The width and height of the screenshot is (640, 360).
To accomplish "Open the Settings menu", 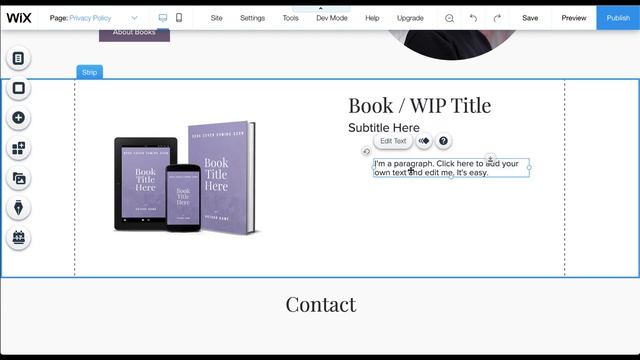I will click(252, 18).
